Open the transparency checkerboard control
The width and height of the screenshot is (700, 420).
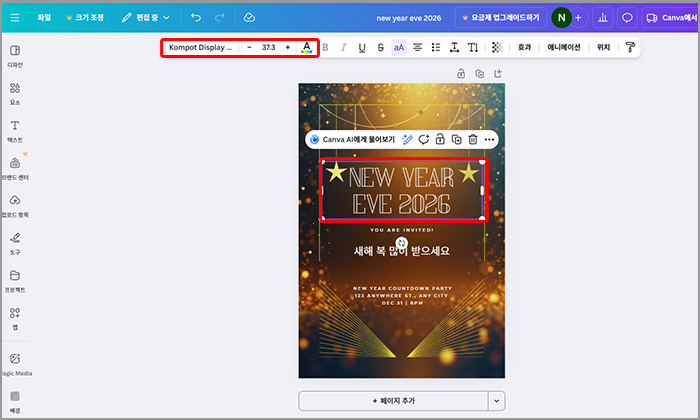pyautogui.click(x=497, y=47)
